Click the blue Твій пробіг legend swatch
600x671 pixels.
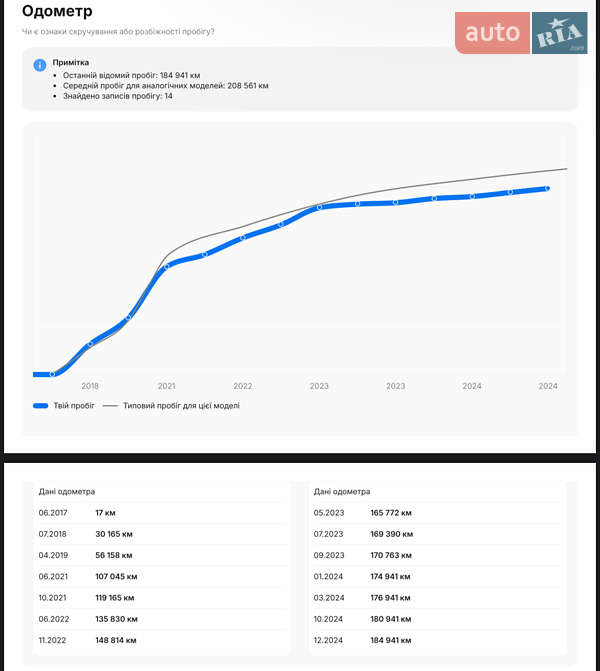point(41,406)
